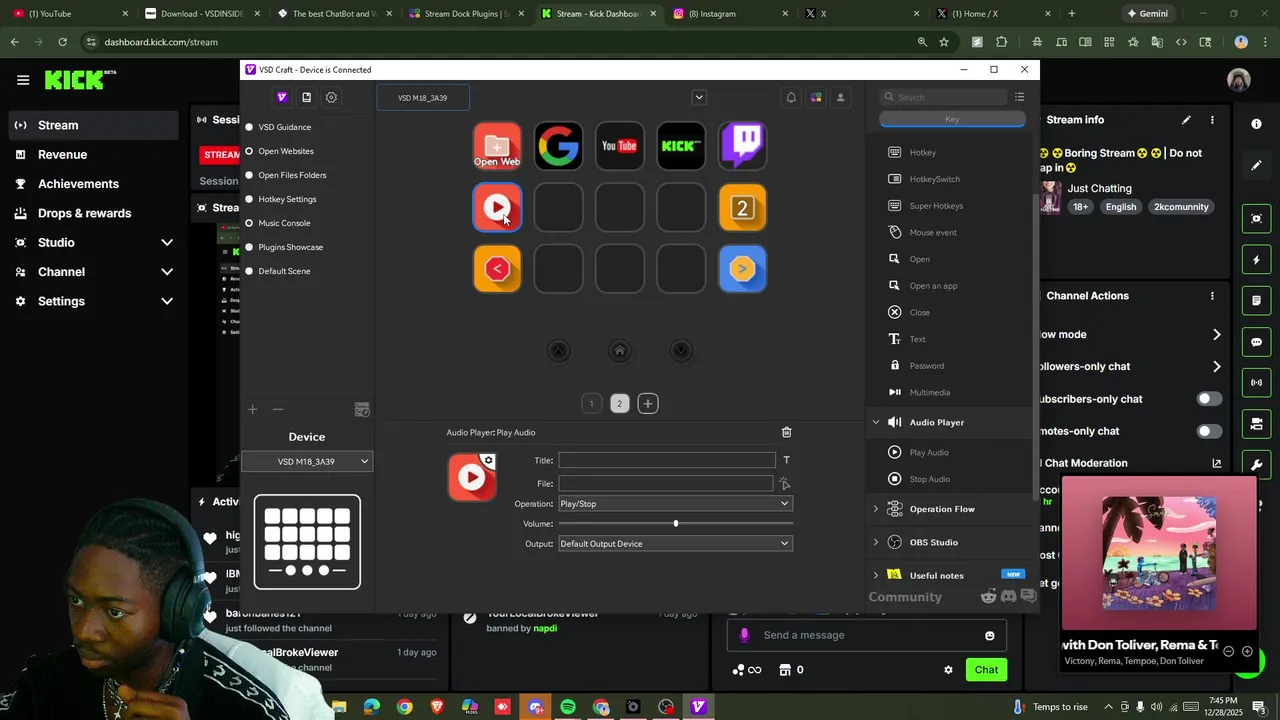
Task: Open Revenue in the Kick sidebar
Action: click(x=62, y=155)
